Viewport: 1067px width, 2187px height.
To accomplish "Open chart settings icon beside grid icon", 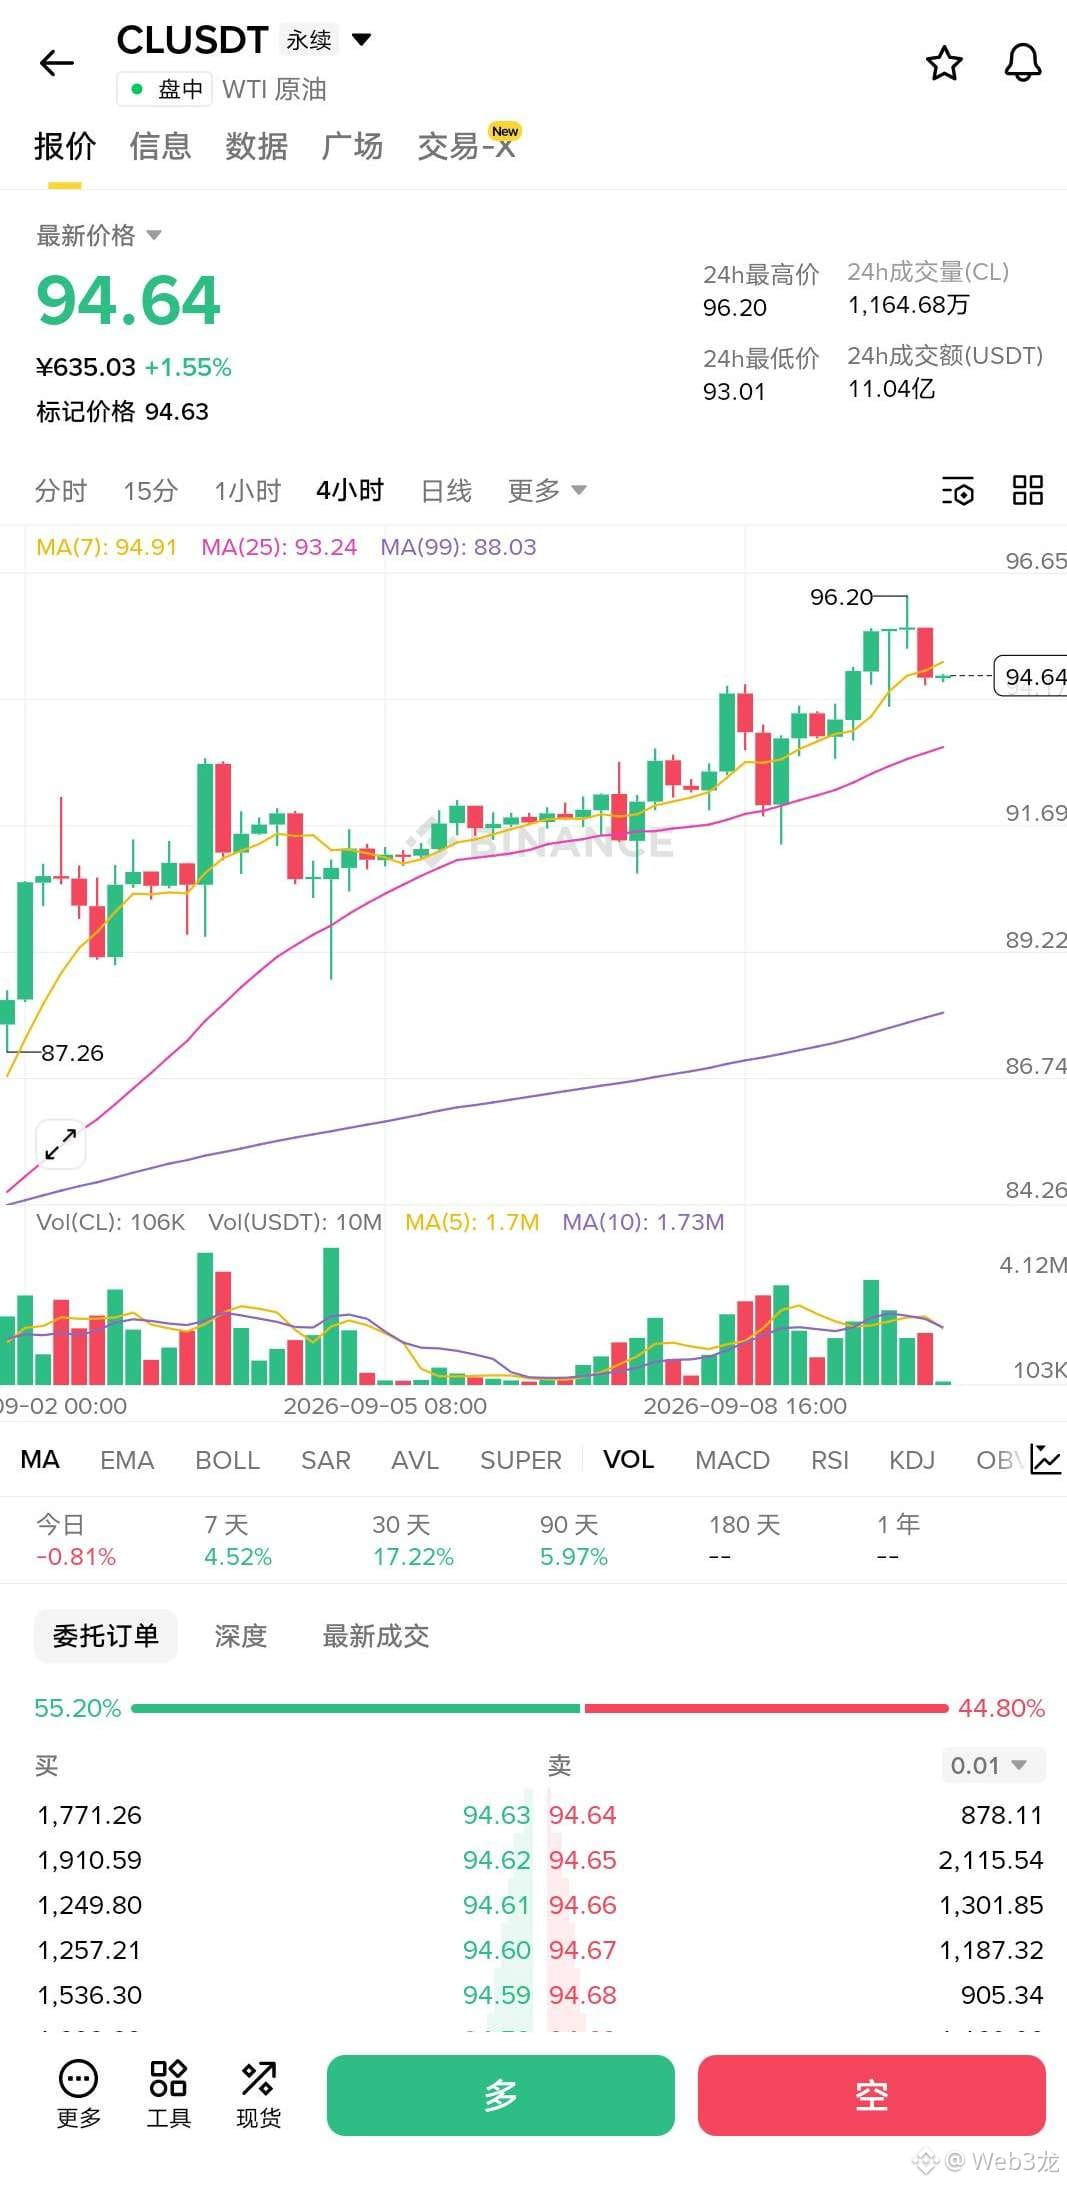I will tap(957, 491).
